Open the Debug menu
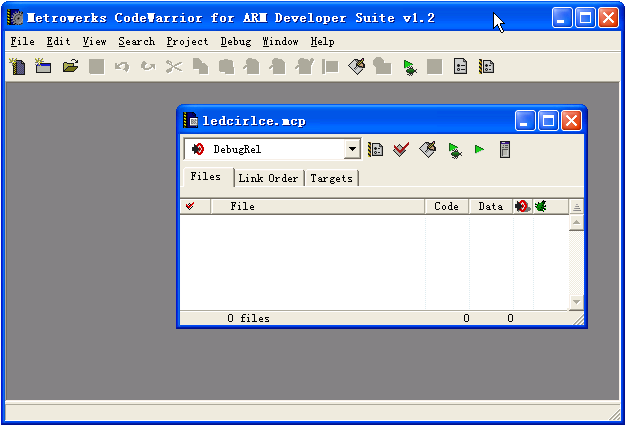This screenshot has height=426, width=626. tap(235, 42)
